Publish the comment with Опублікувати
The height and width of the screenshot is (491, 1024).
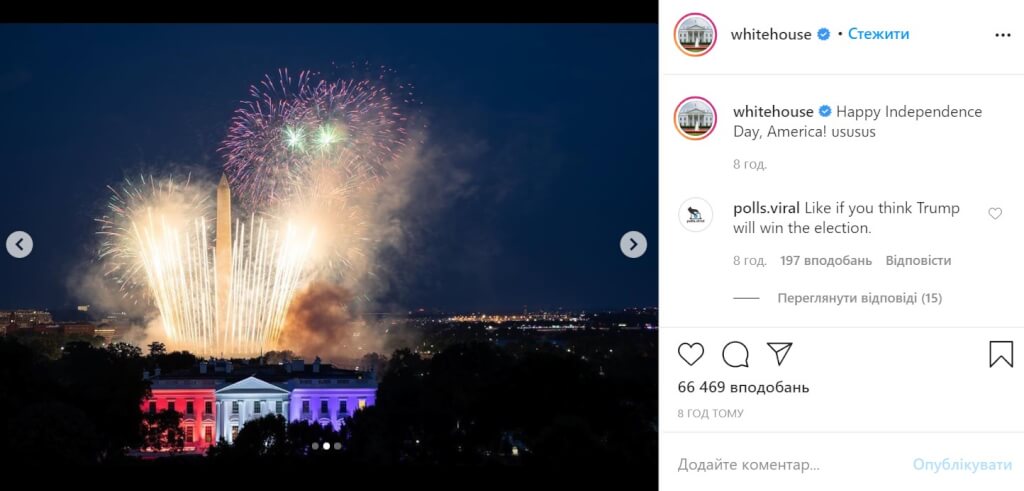pyautogui.click(x=962, y=465)
